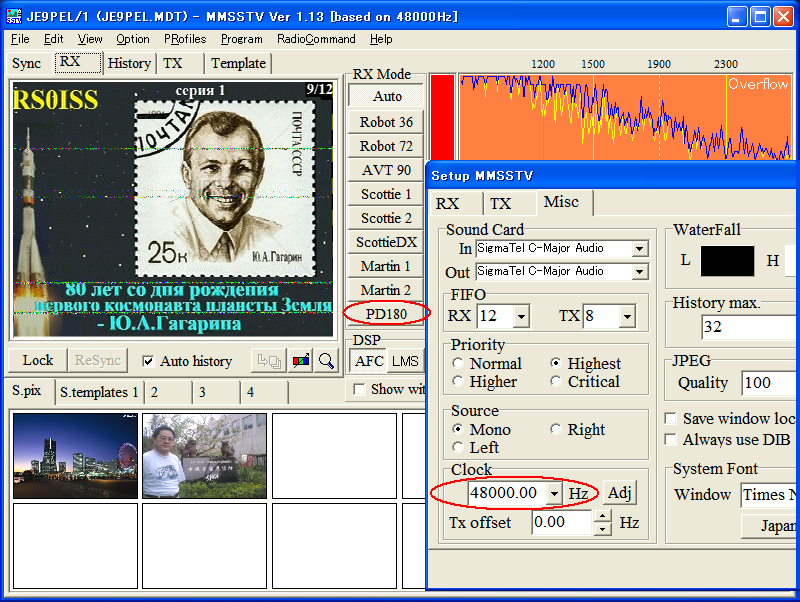This screenshot has height=602, width=800.
Task: Toggle the AFC DSP button
Action: pos(369,361)
